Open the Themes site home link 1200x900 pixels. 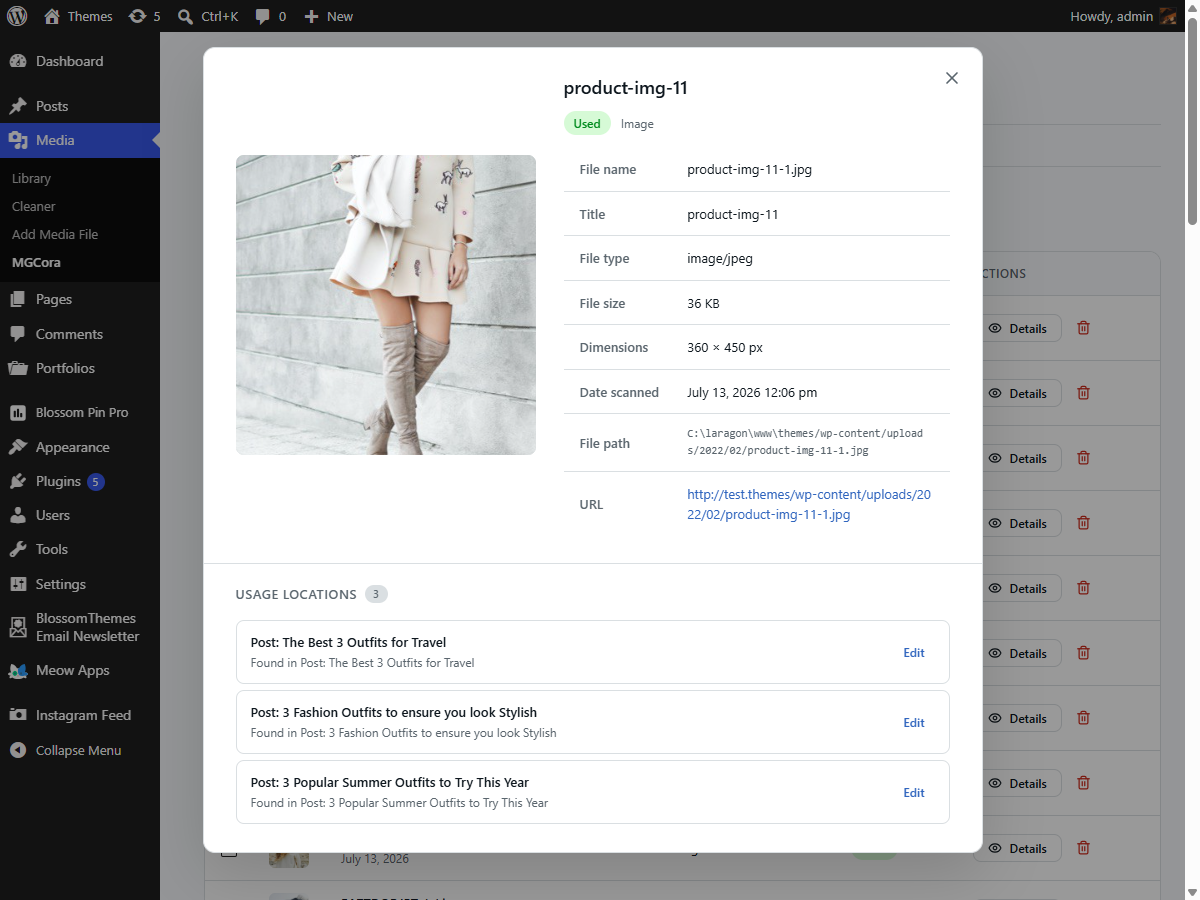(x=79, y=16)
